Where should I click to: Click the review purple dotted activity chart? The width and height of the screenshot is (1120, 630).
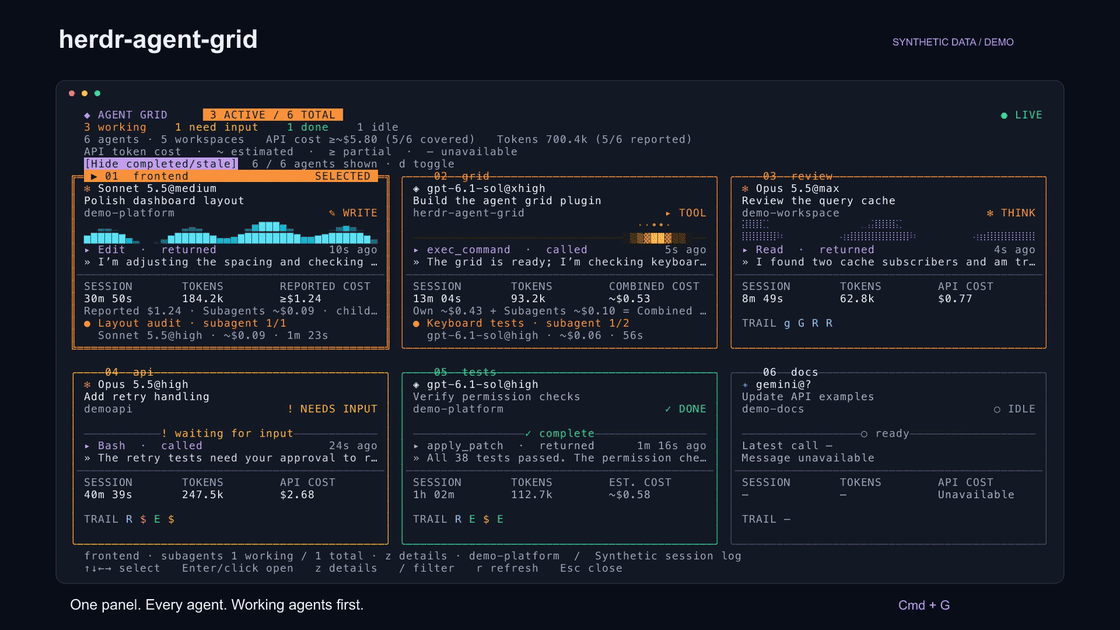889,231
